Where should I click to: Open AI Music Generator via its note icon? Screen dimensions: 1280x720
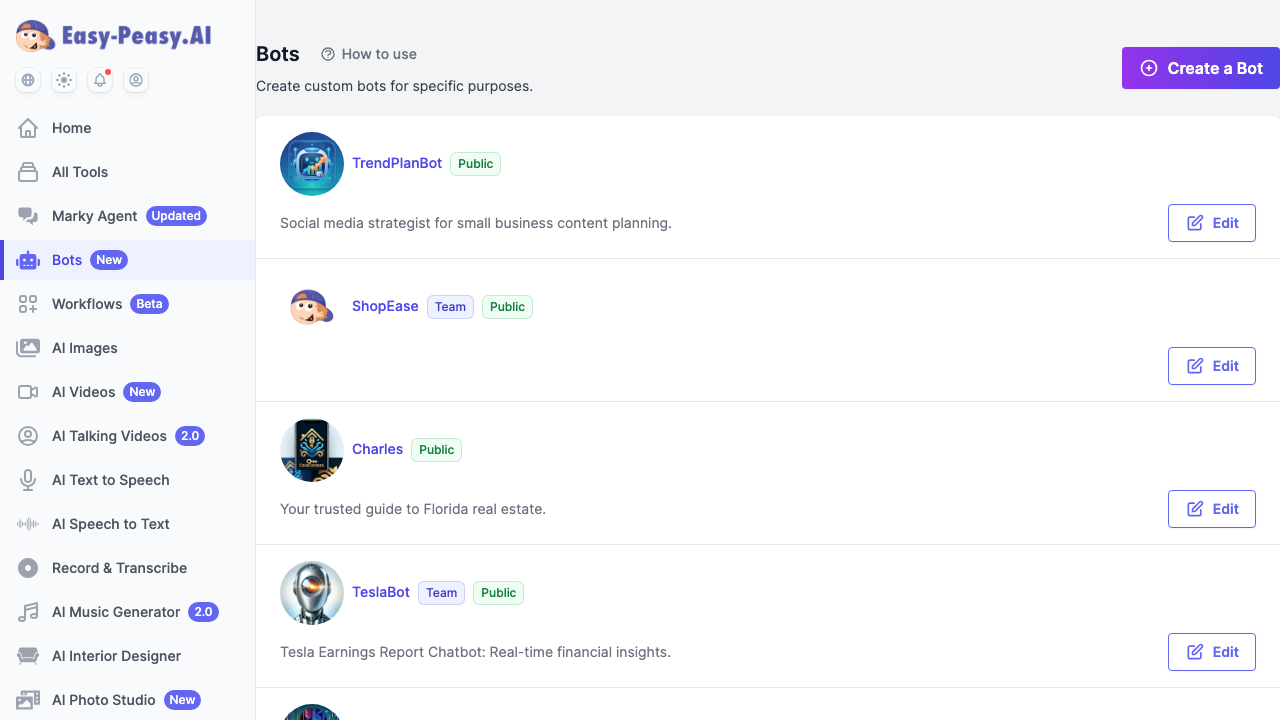(x=28, y=612)
